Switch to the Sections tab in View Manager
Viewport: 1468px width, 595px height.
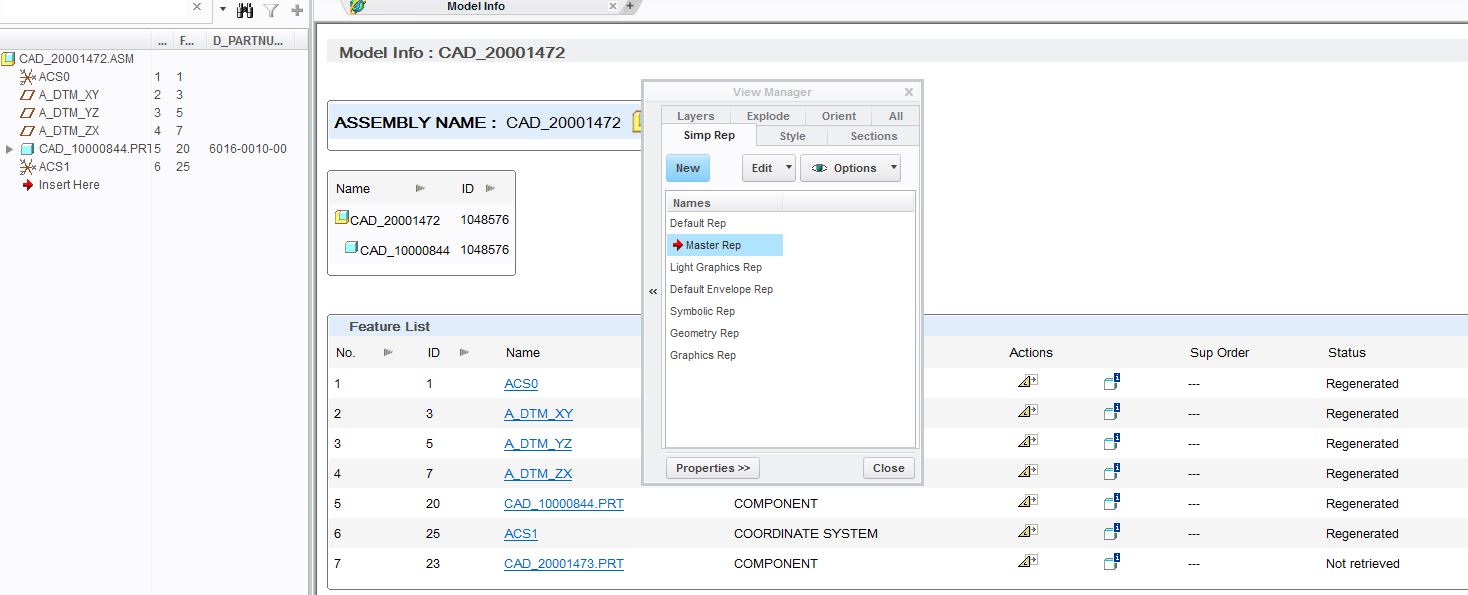pyautogui.click(x=874, y=136)
